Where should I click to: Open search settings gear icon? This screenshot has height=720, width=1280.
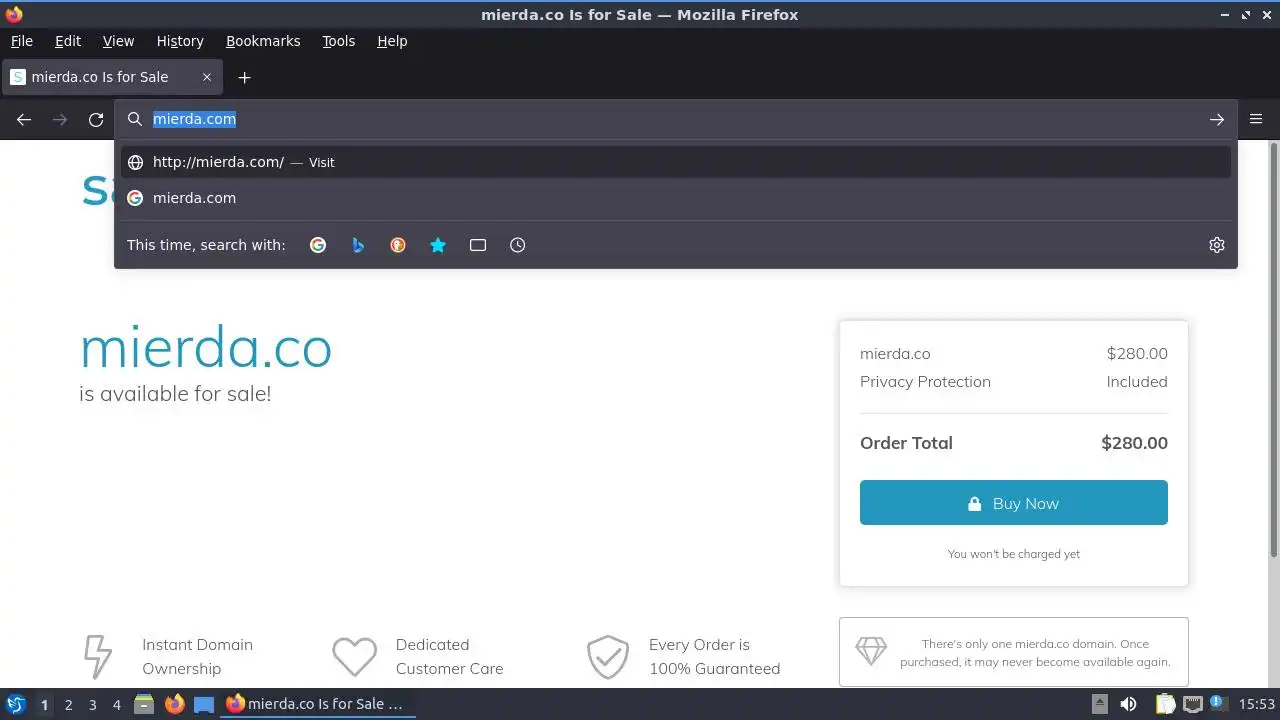coord(1217,245)
